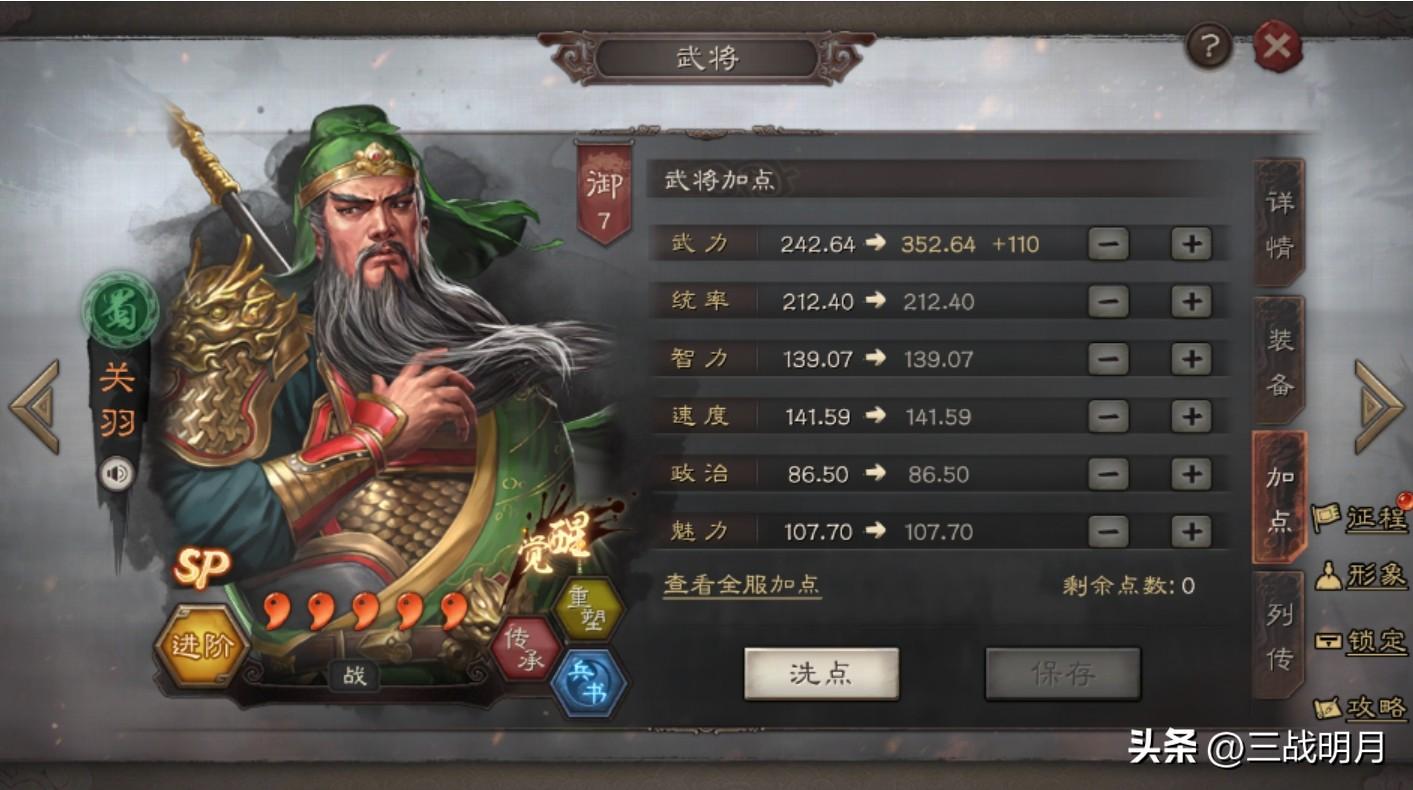
Task: Open the 形象 appearance option
Action: 1362,576
